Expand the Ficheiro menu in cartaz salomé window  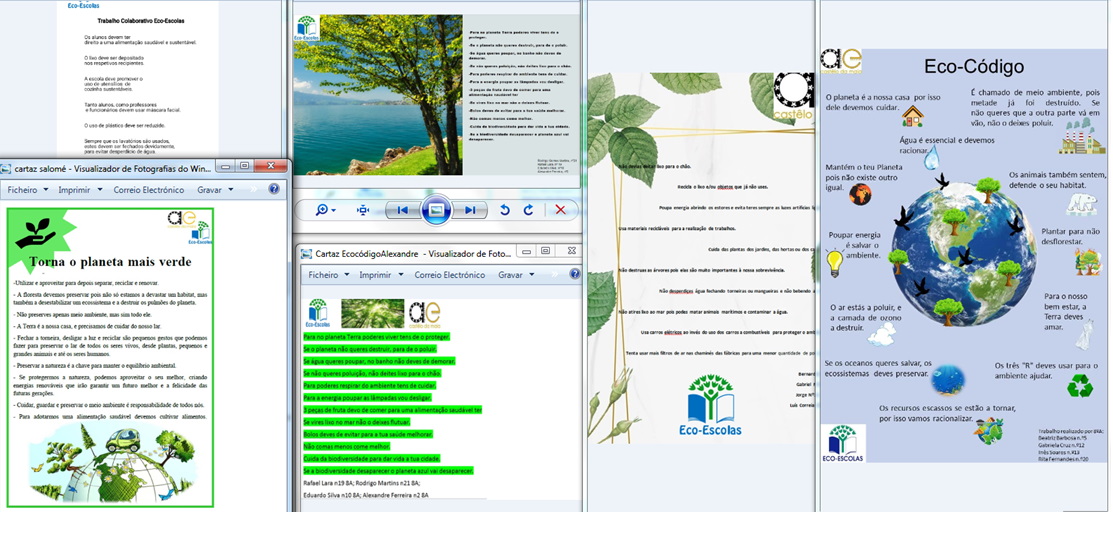(27, 189)
